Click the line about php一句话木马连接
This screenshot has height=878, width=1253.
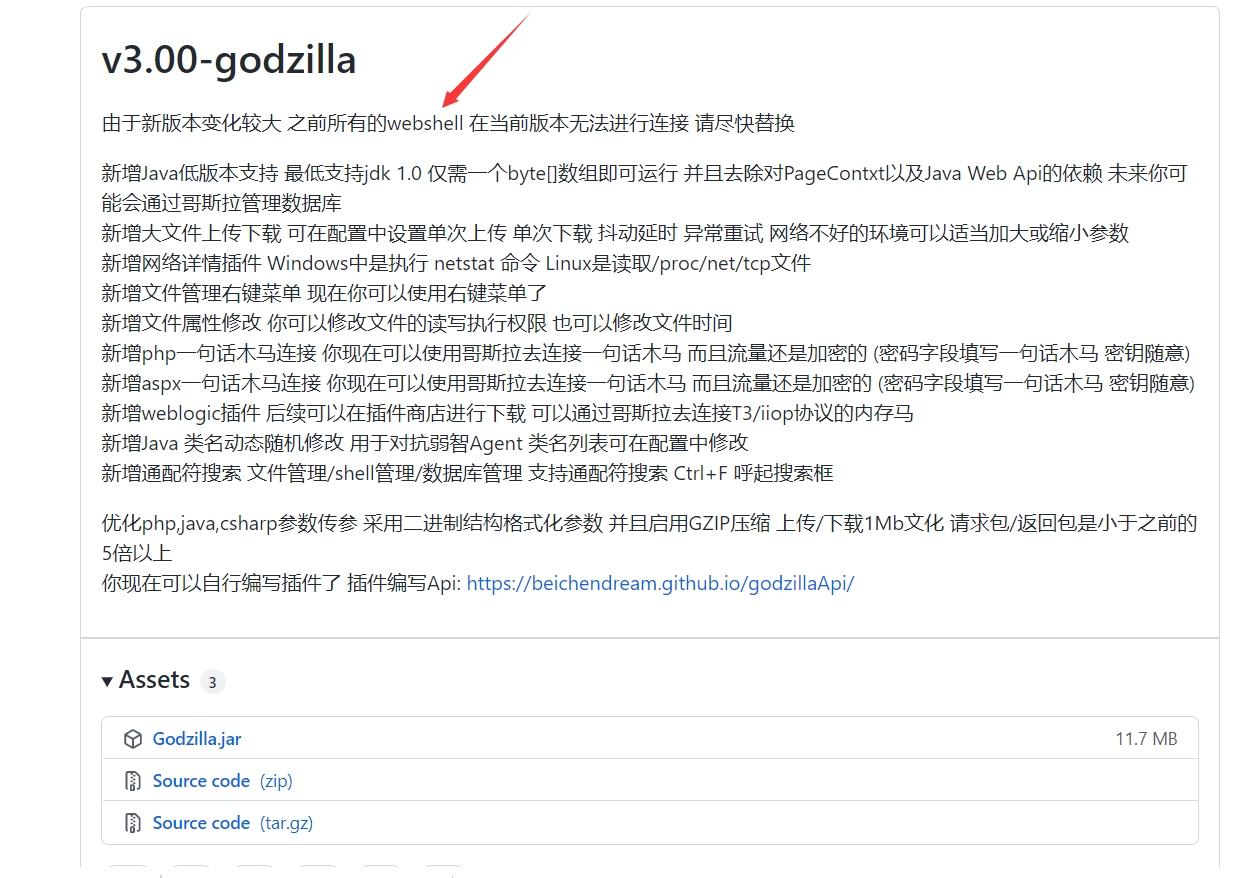tap(646, 353)
